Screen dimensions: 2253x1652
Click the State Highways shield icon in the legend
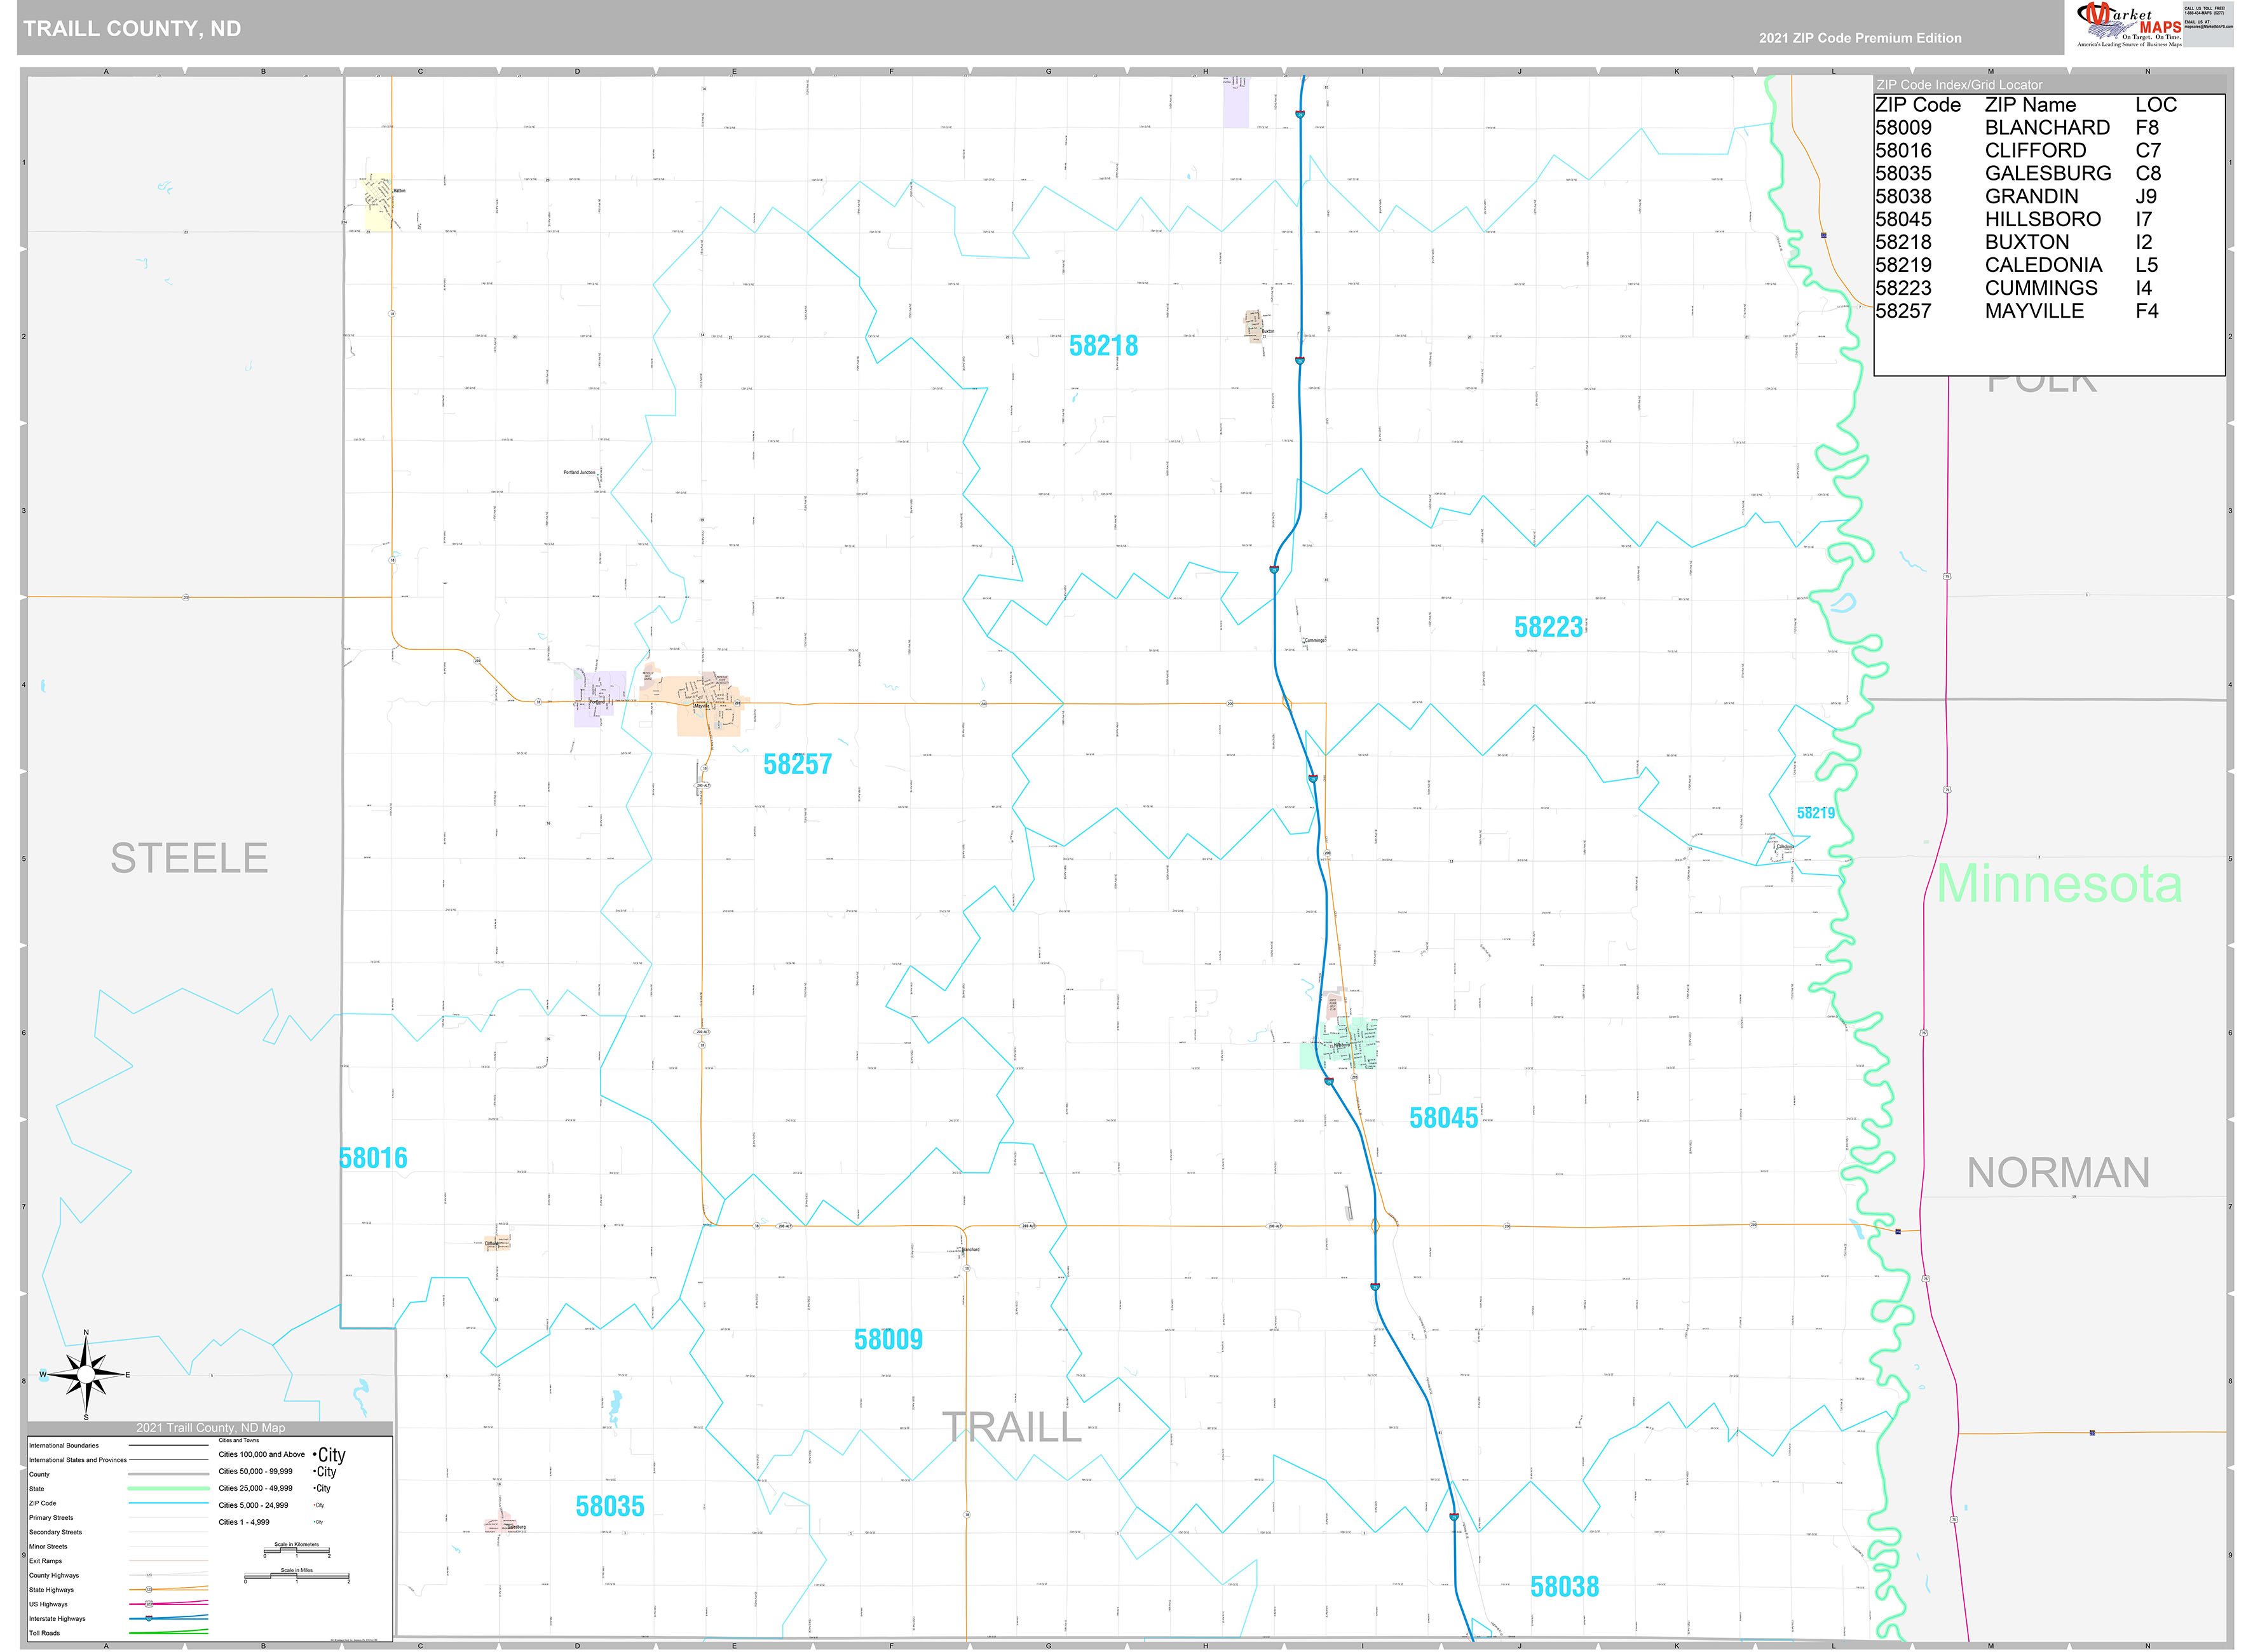[149, 1590]
